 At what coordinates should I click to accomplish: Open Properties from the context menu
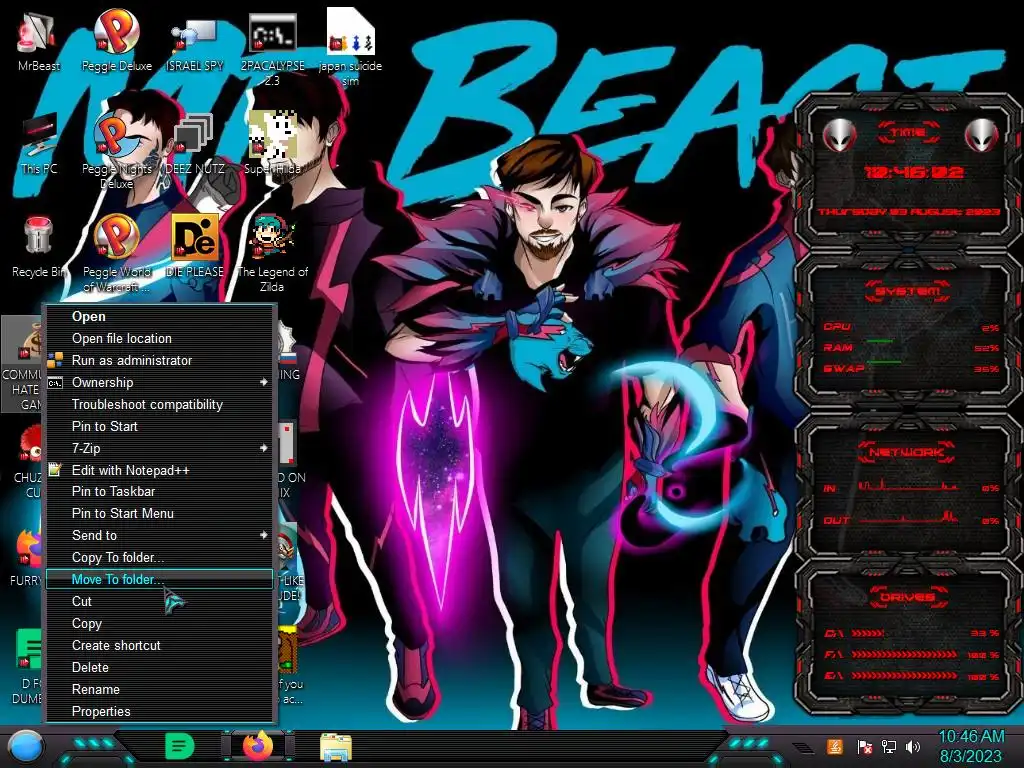[x=159, y=711]
